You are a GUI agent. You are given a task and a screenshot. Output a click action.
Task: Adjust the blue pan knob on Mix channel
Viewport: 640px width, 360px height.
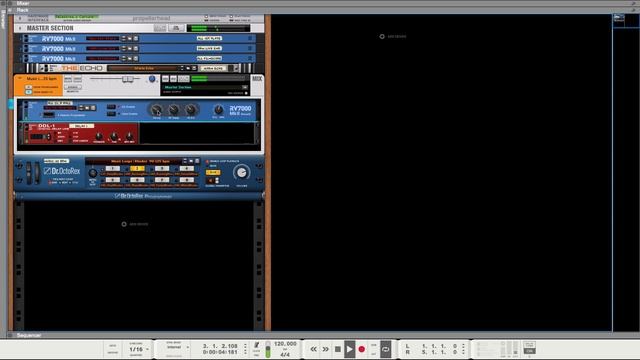click(152, 79)
